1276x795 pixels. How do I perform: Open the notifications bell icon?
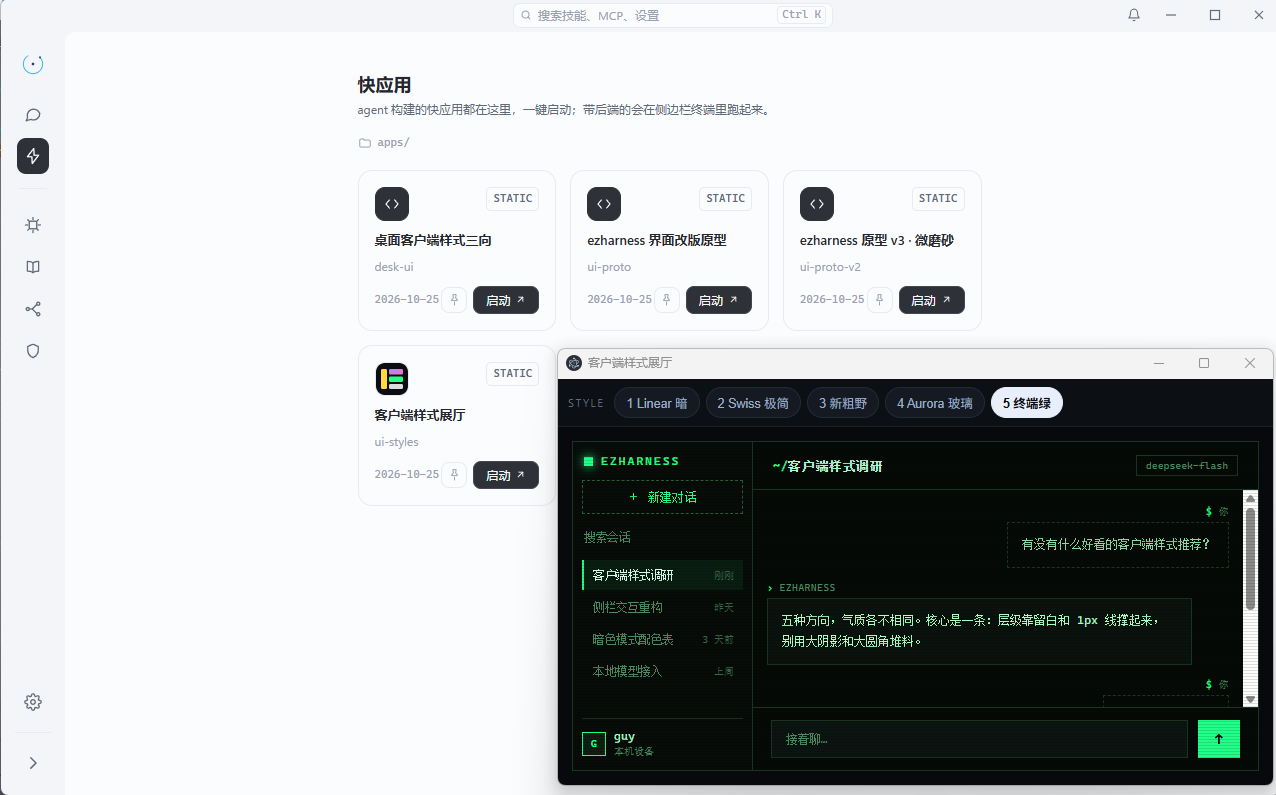point(1134,15)
